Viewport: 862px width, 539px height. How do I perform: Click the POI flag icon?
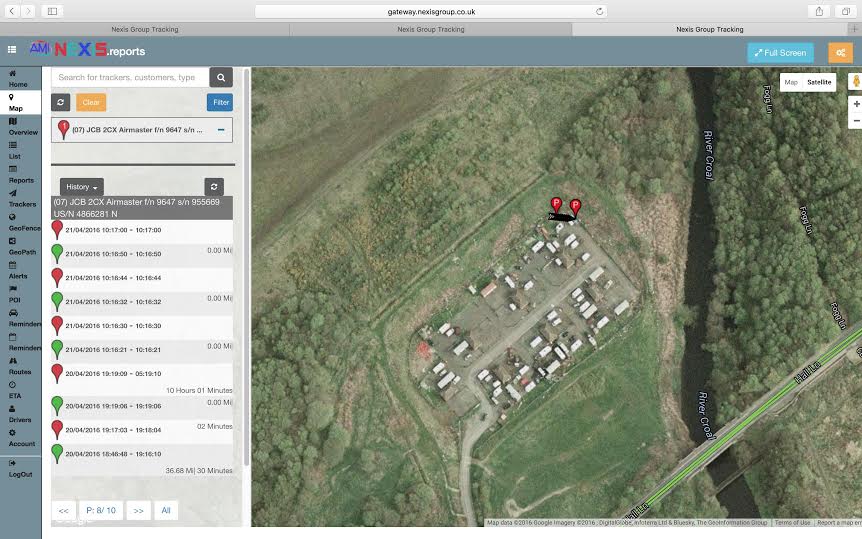12,289
